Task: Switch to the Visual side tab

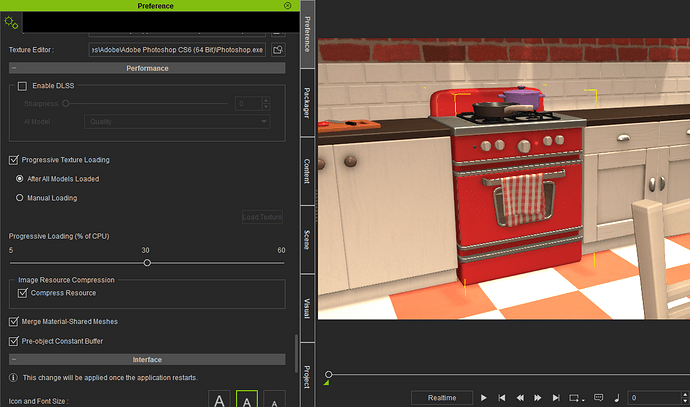Action: coord(307,308)
